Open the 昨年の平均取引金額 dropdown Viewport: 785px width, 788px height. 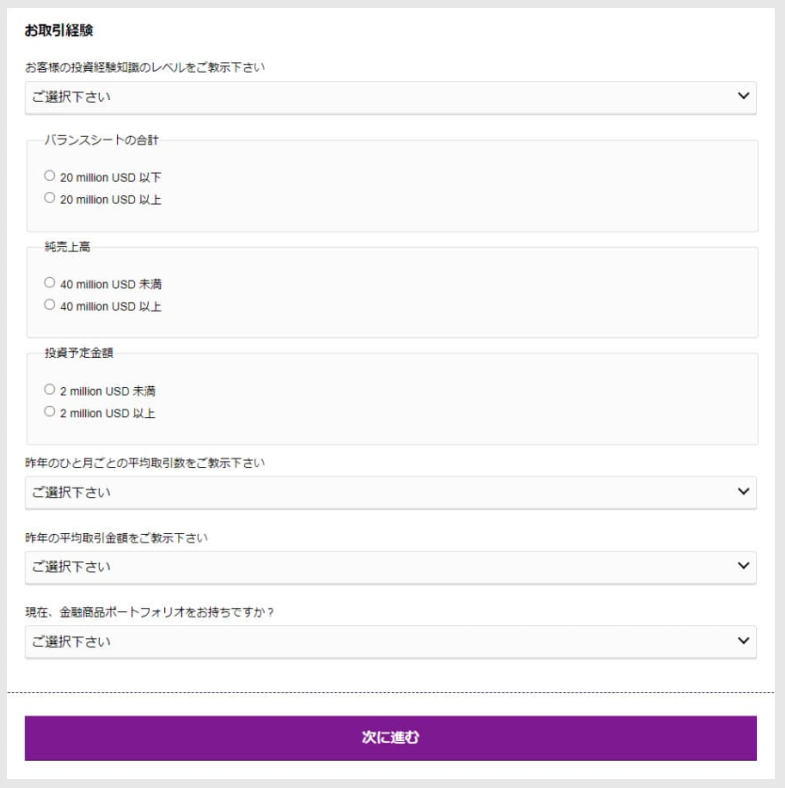click(390, 567)
